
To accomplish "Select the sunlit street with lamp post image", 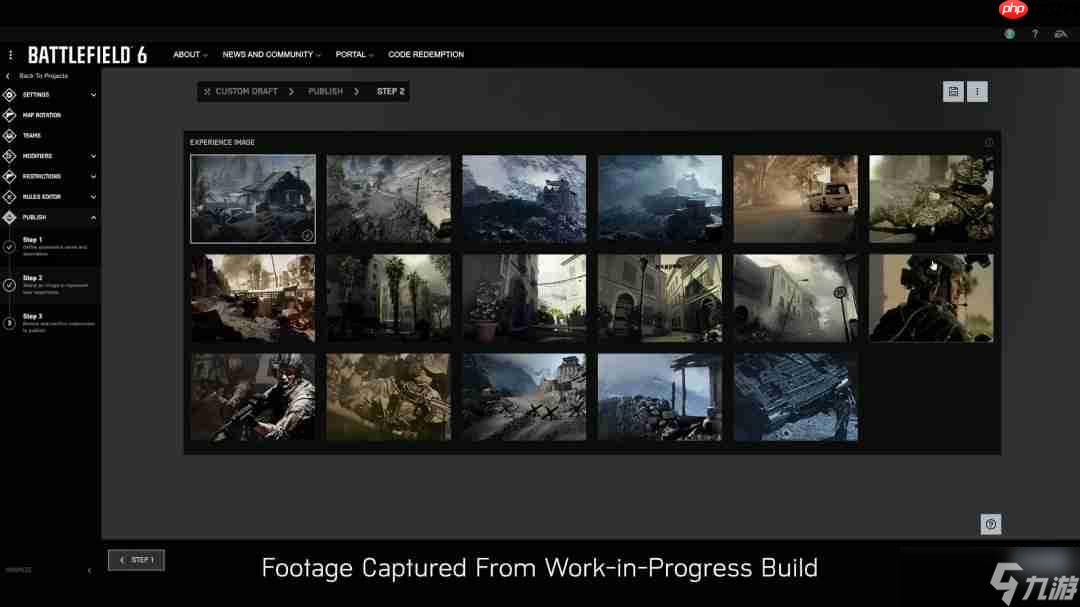I will pos(660,298).
